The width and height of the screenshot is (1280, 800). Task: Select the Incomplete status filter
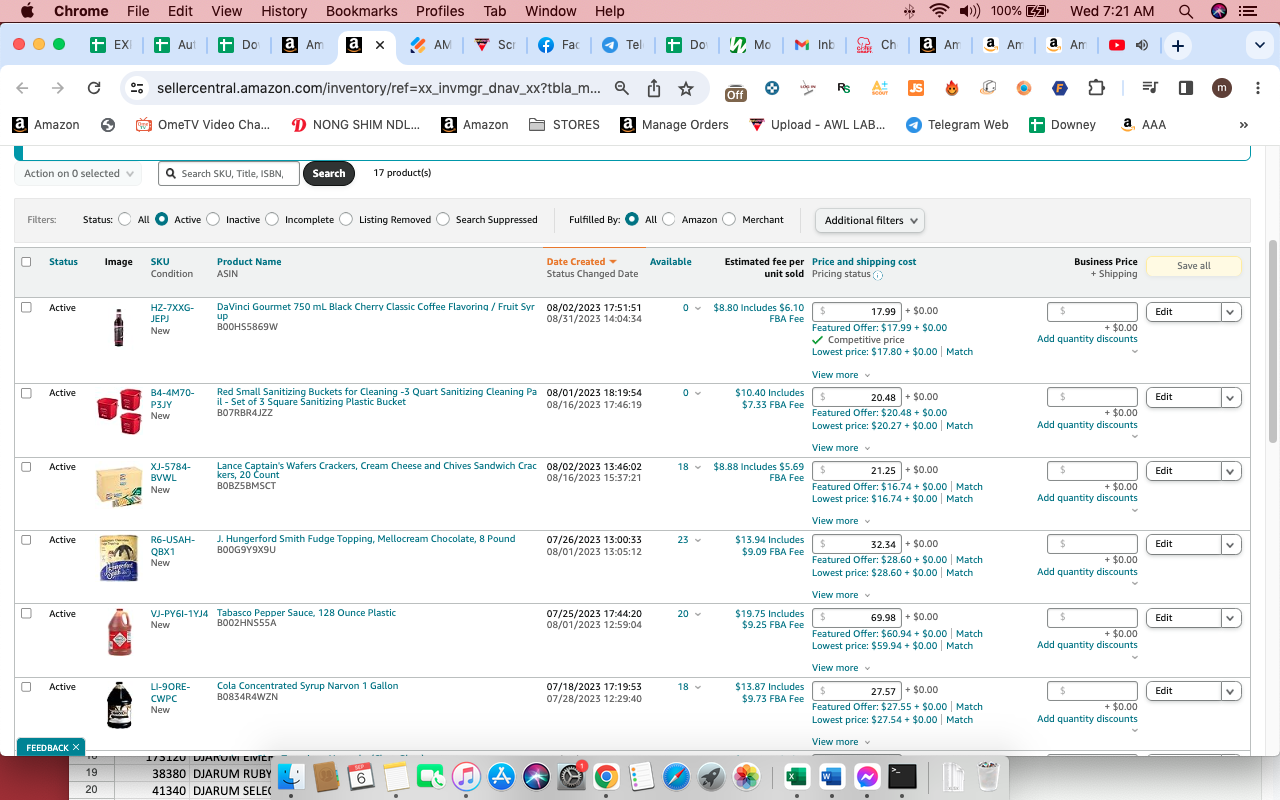click(272, 219)
